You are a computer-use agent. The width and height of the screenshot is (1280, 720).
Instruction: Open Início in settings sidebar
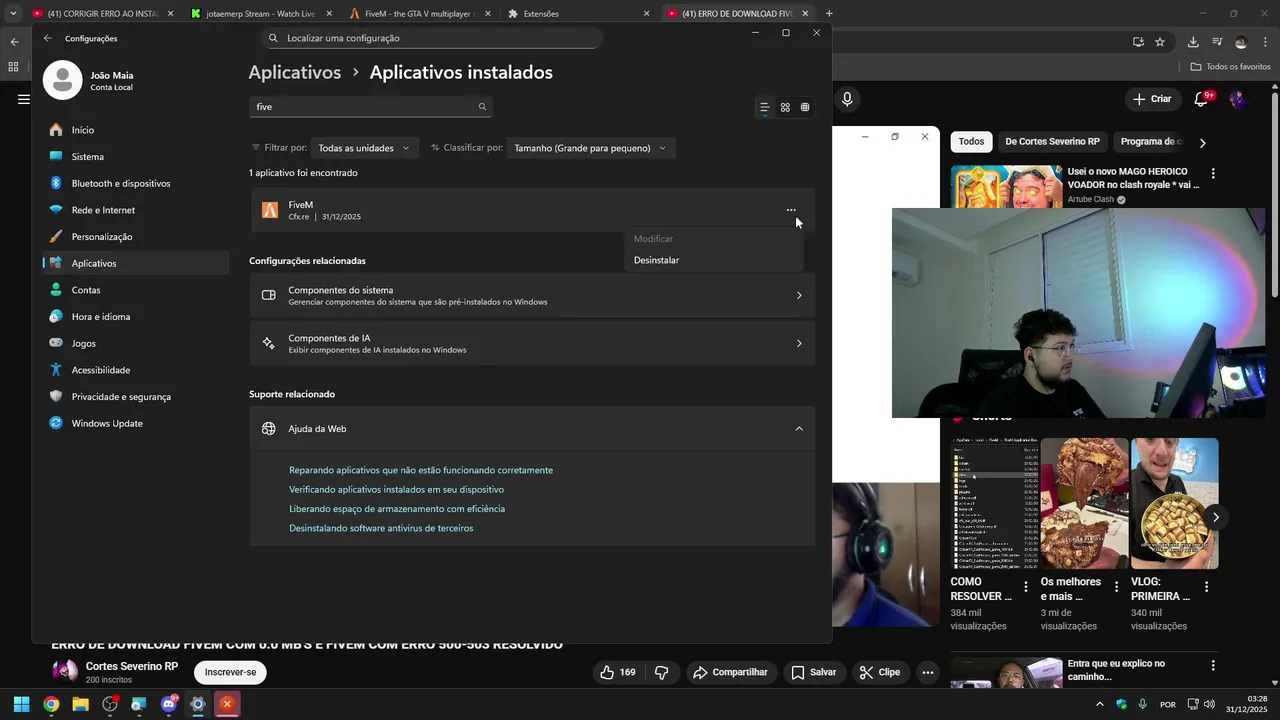coord(136,130)
